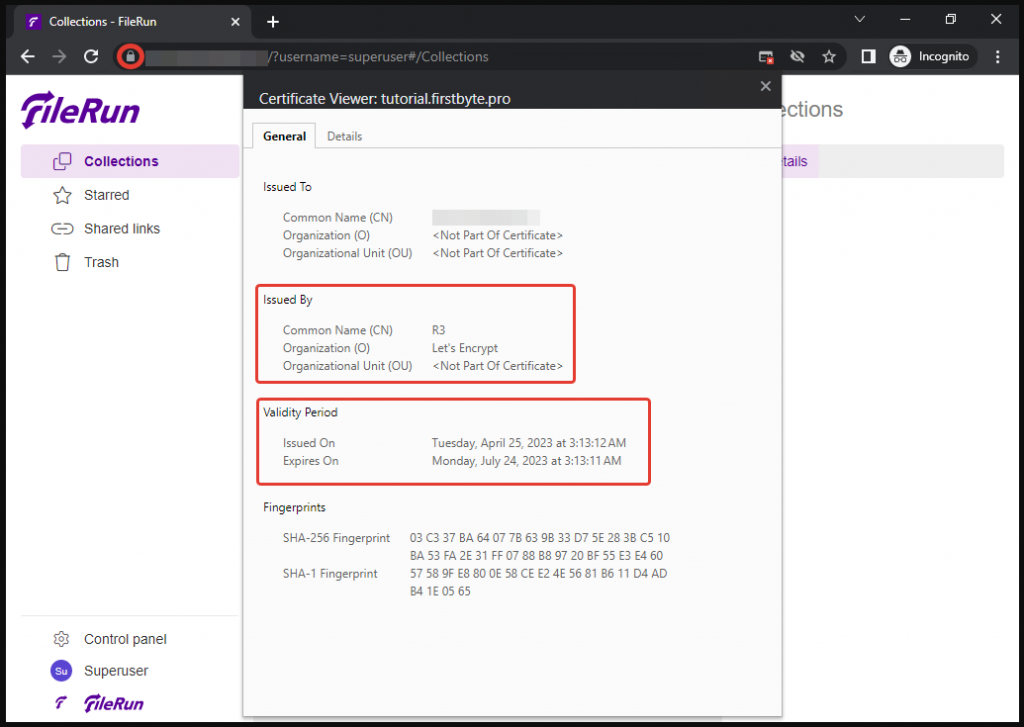This screenshot has width=1024, height=727.
Task: Open the browser side panel icon
Action: pos(868,57)
